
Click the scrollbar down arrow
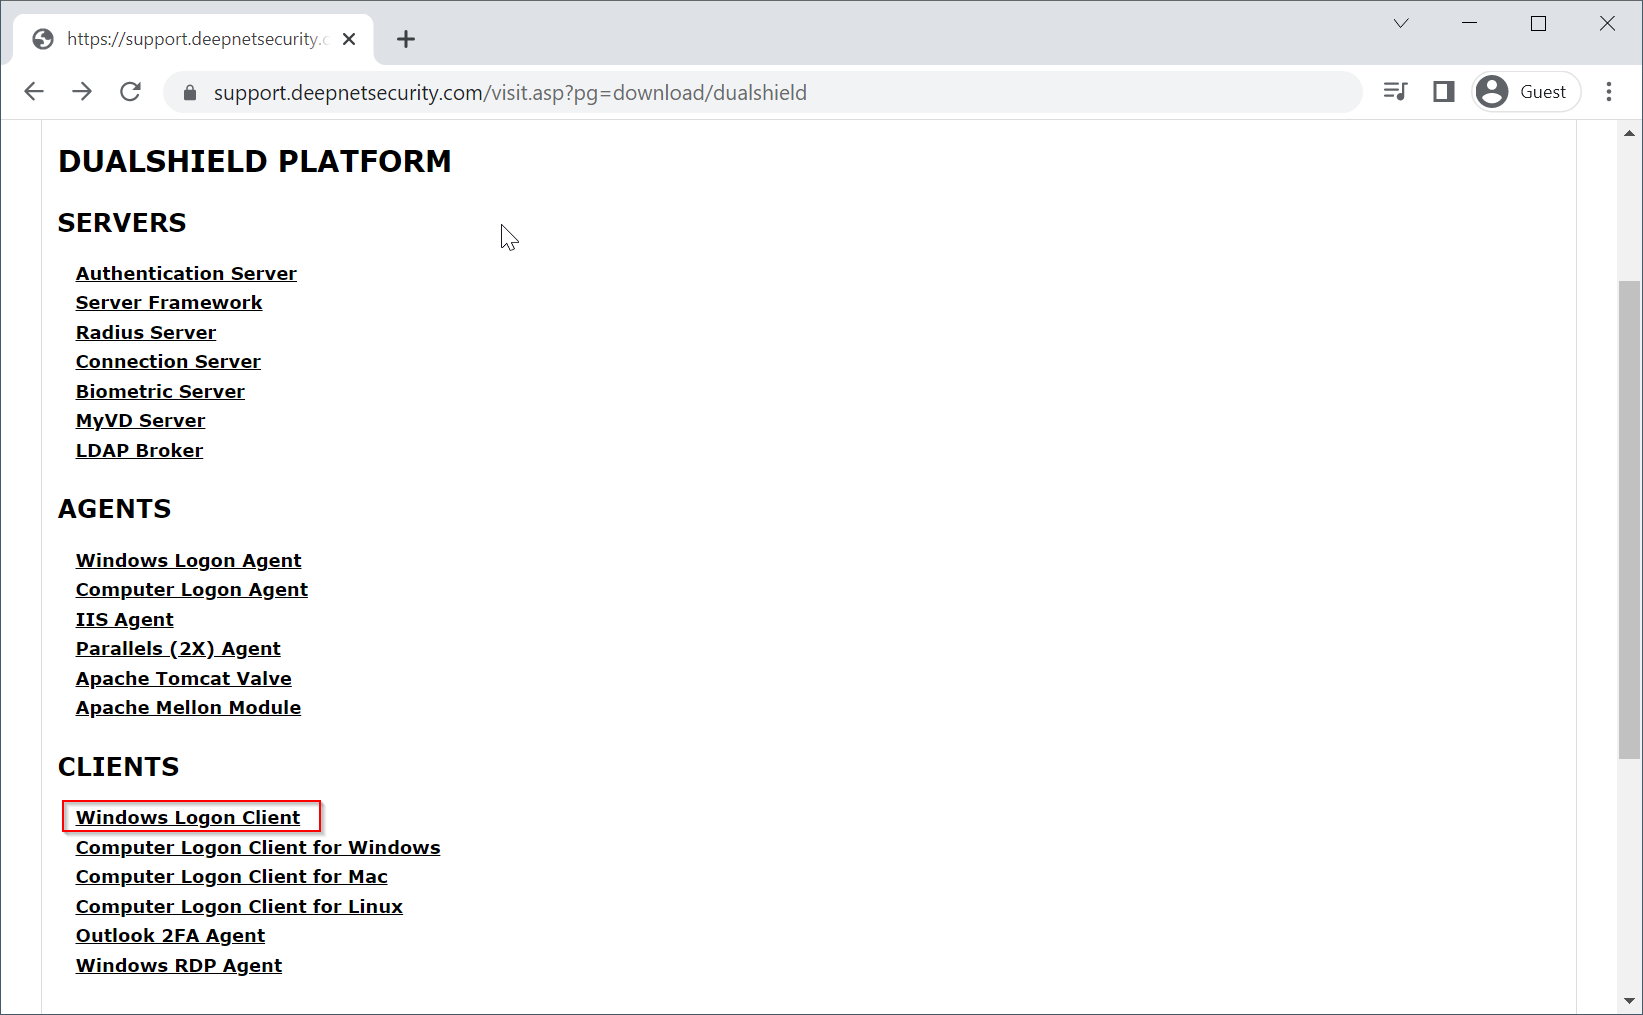1630,1000
